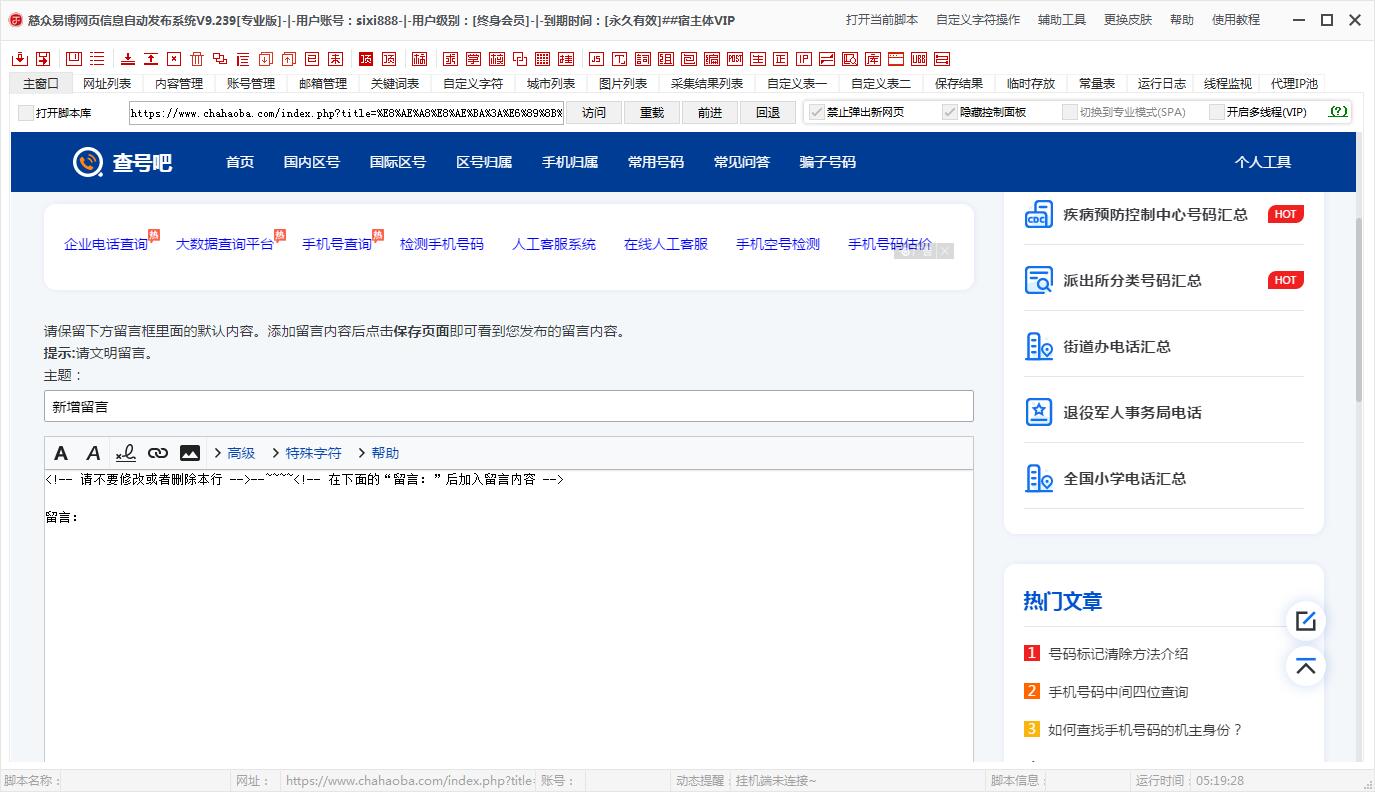This screenshot has width=1375, height=792.
Task: Click the 词 toolbar icon
Action: (643, 59)
